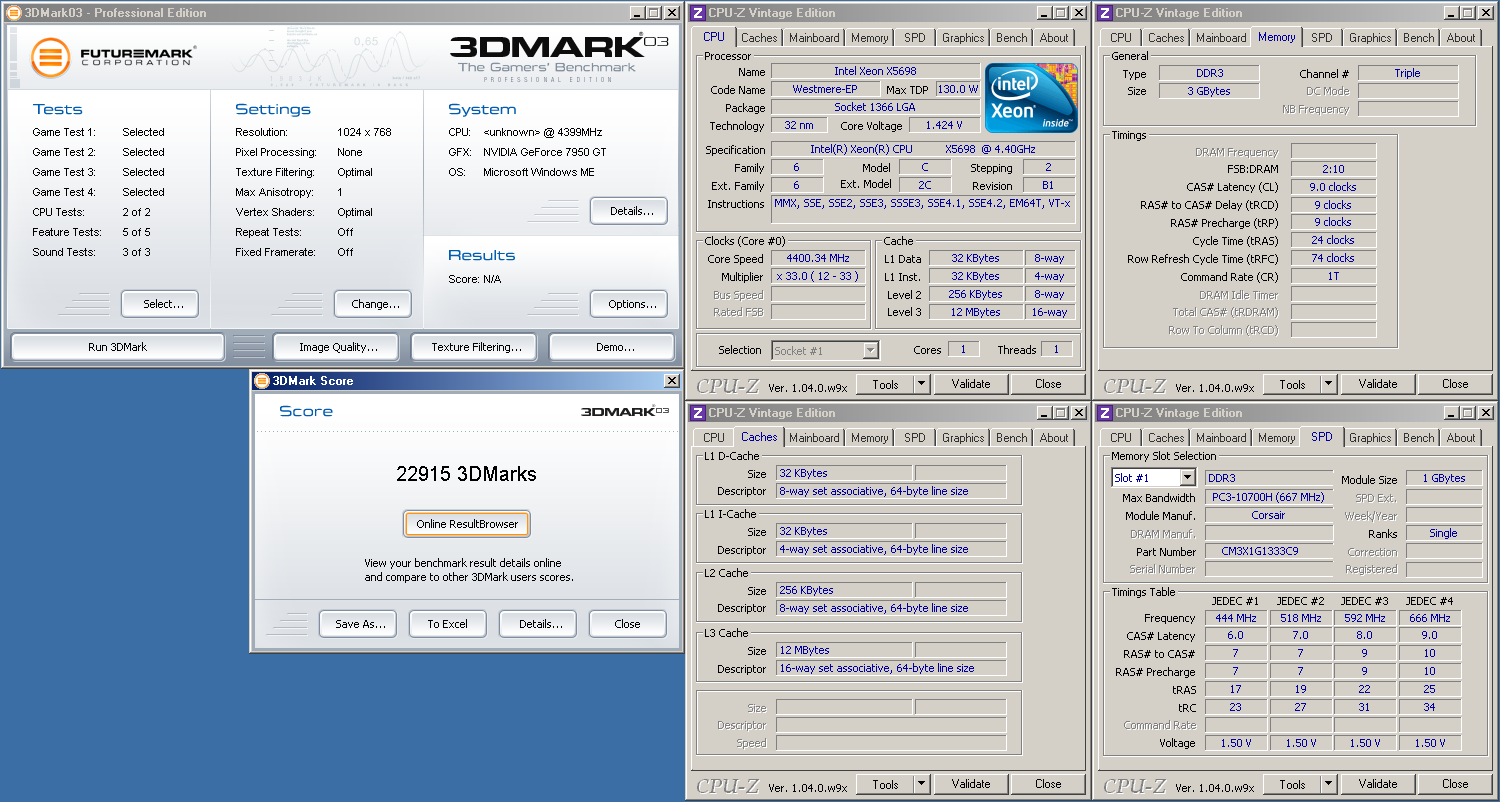Expand the Tools dropdown arrow in the CPU tab window
Screen dimensions: 1500x802
point(920,384)
